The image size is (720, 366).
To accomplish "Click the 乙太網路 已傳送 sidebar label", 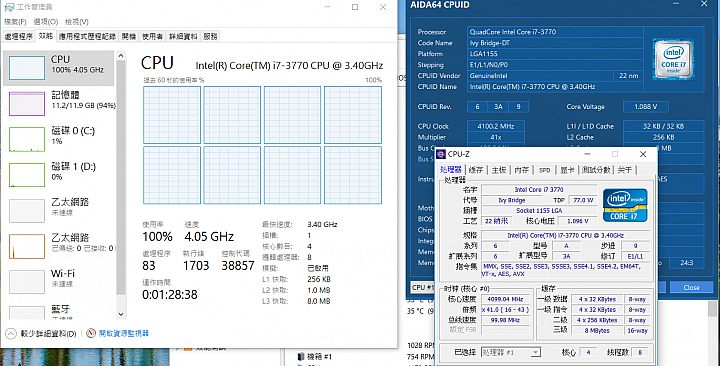I will click(82, 242).
